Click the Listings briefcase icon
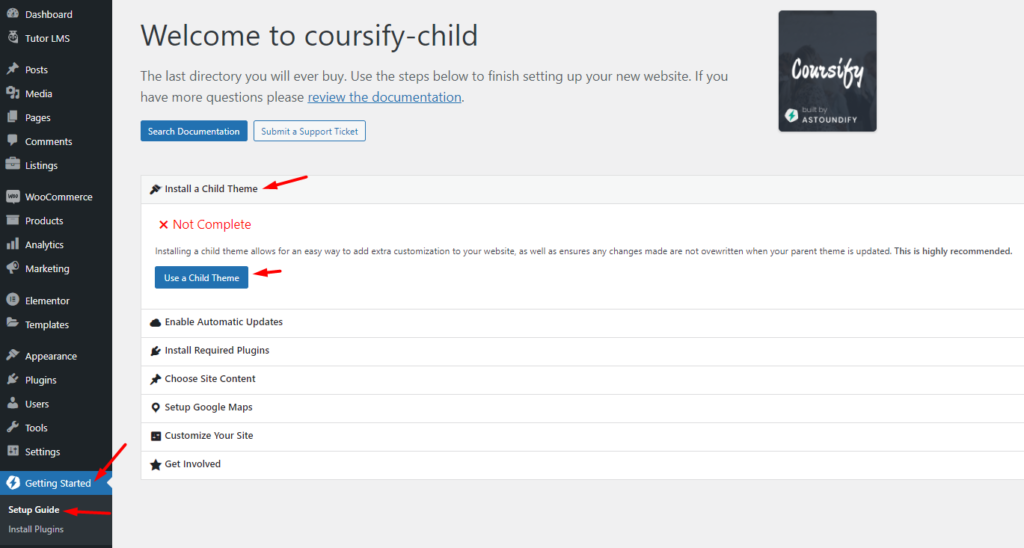The height and width of the screenshot is (548, 1024). [x=12, y=165]
